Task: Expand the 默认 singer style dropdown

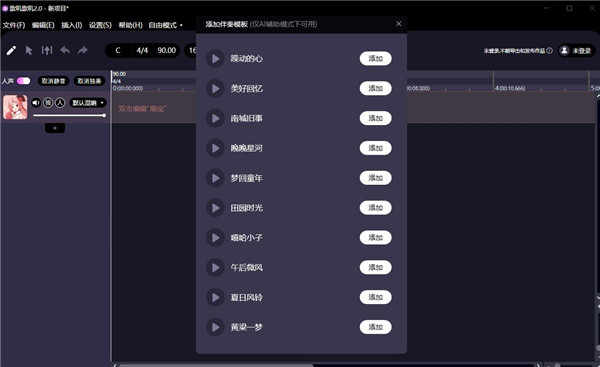Action: [x=88, y=103]
